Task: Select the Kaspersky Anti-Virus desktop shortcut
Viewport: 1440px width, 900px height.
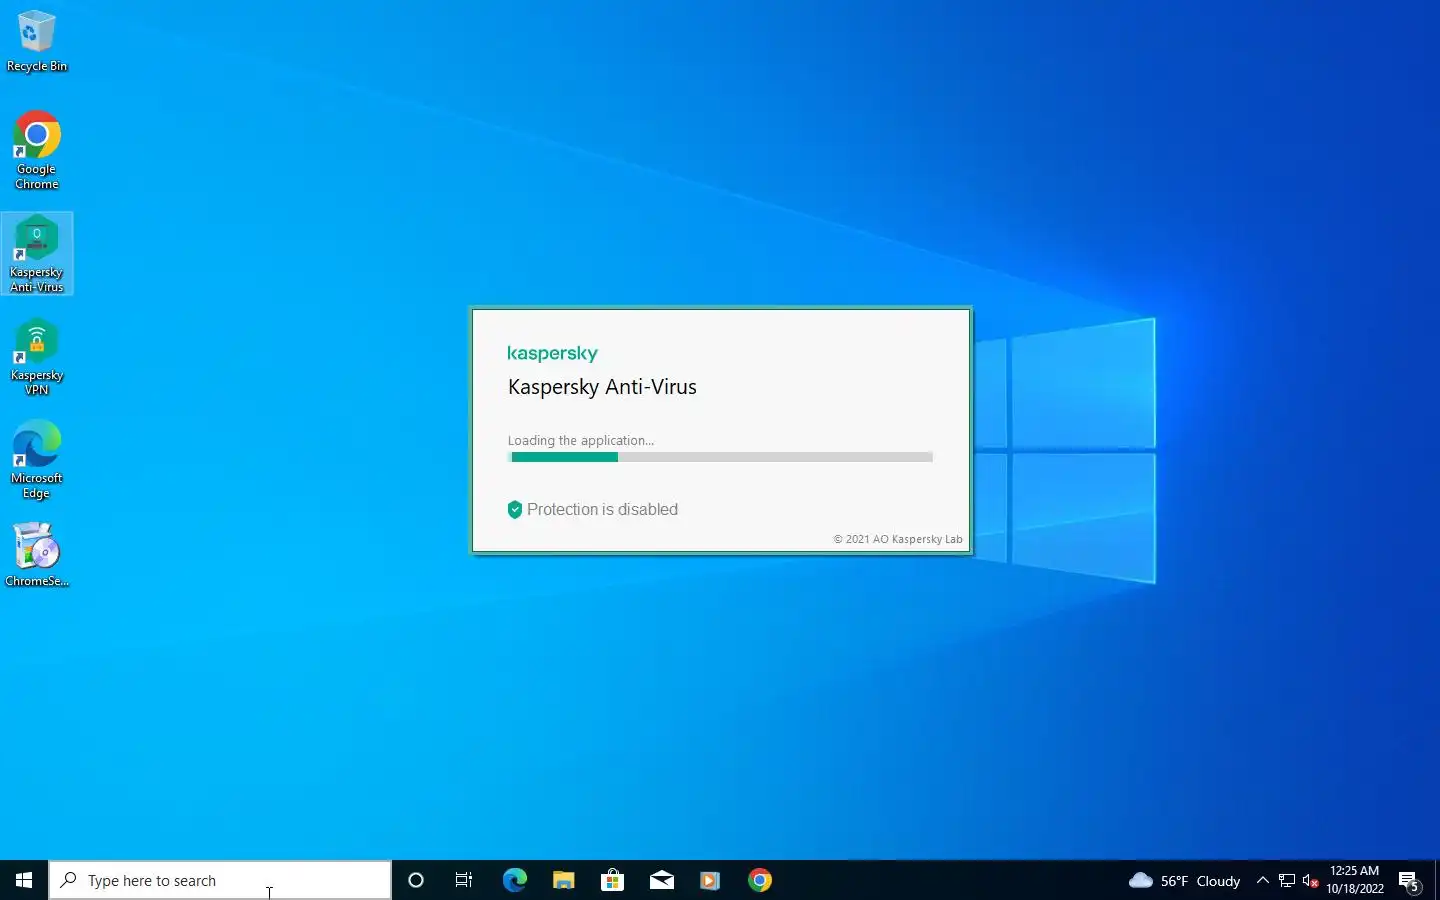Action: (37, 253)
